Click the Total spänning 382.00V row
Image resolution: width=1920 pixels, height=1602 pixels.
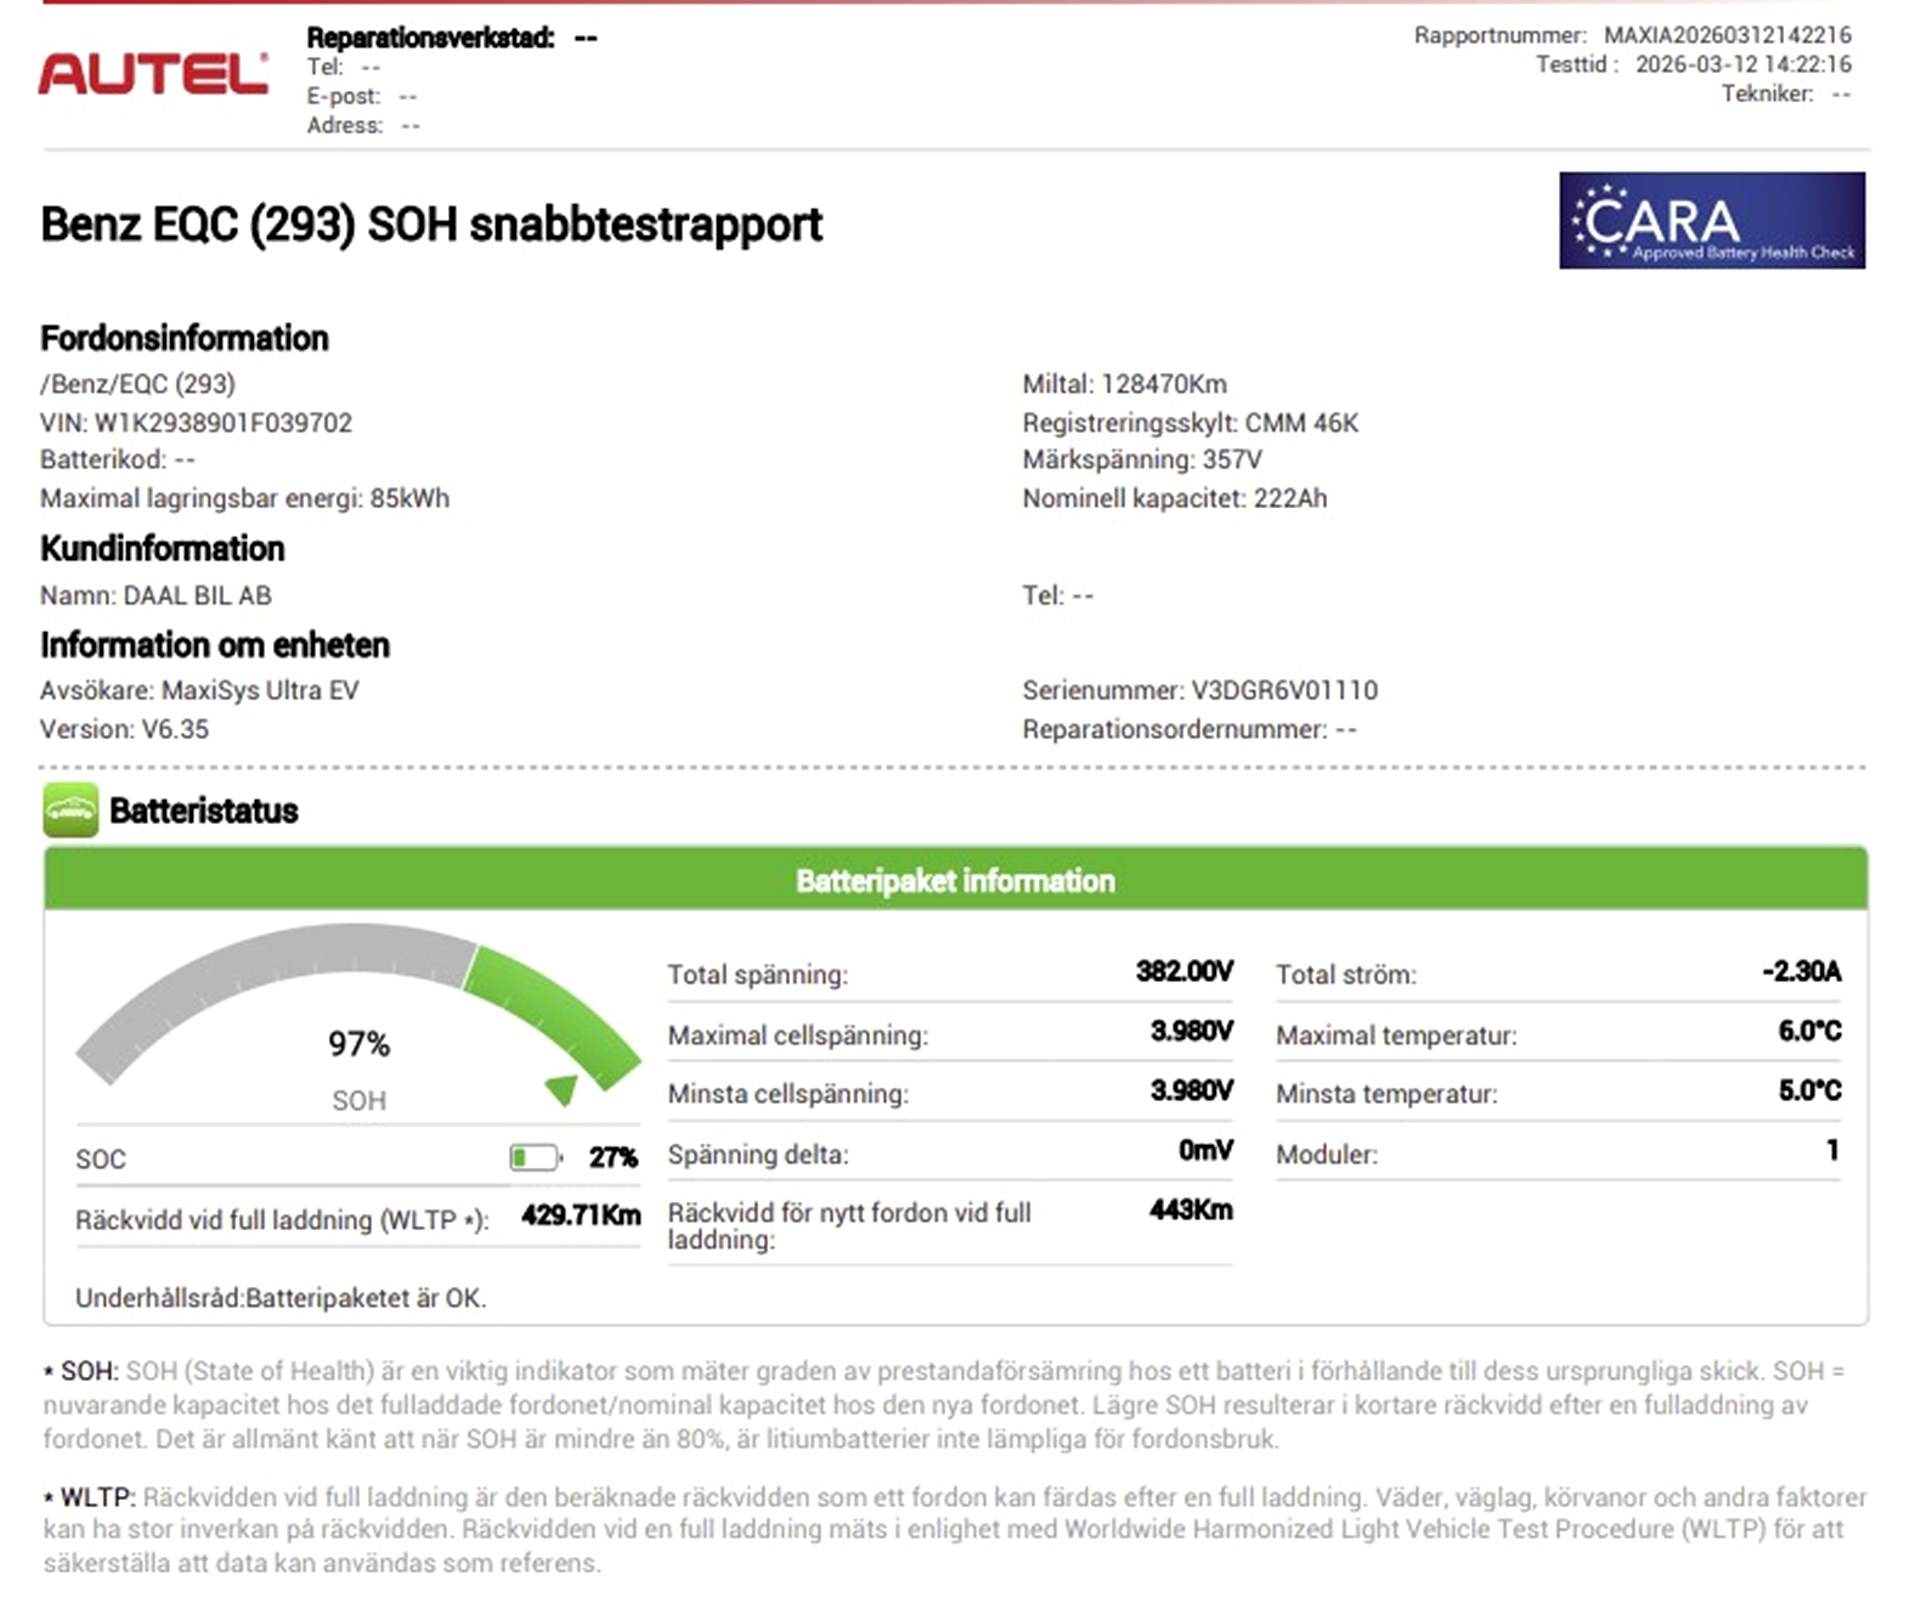pyautogui.click(x=949, y=973)
